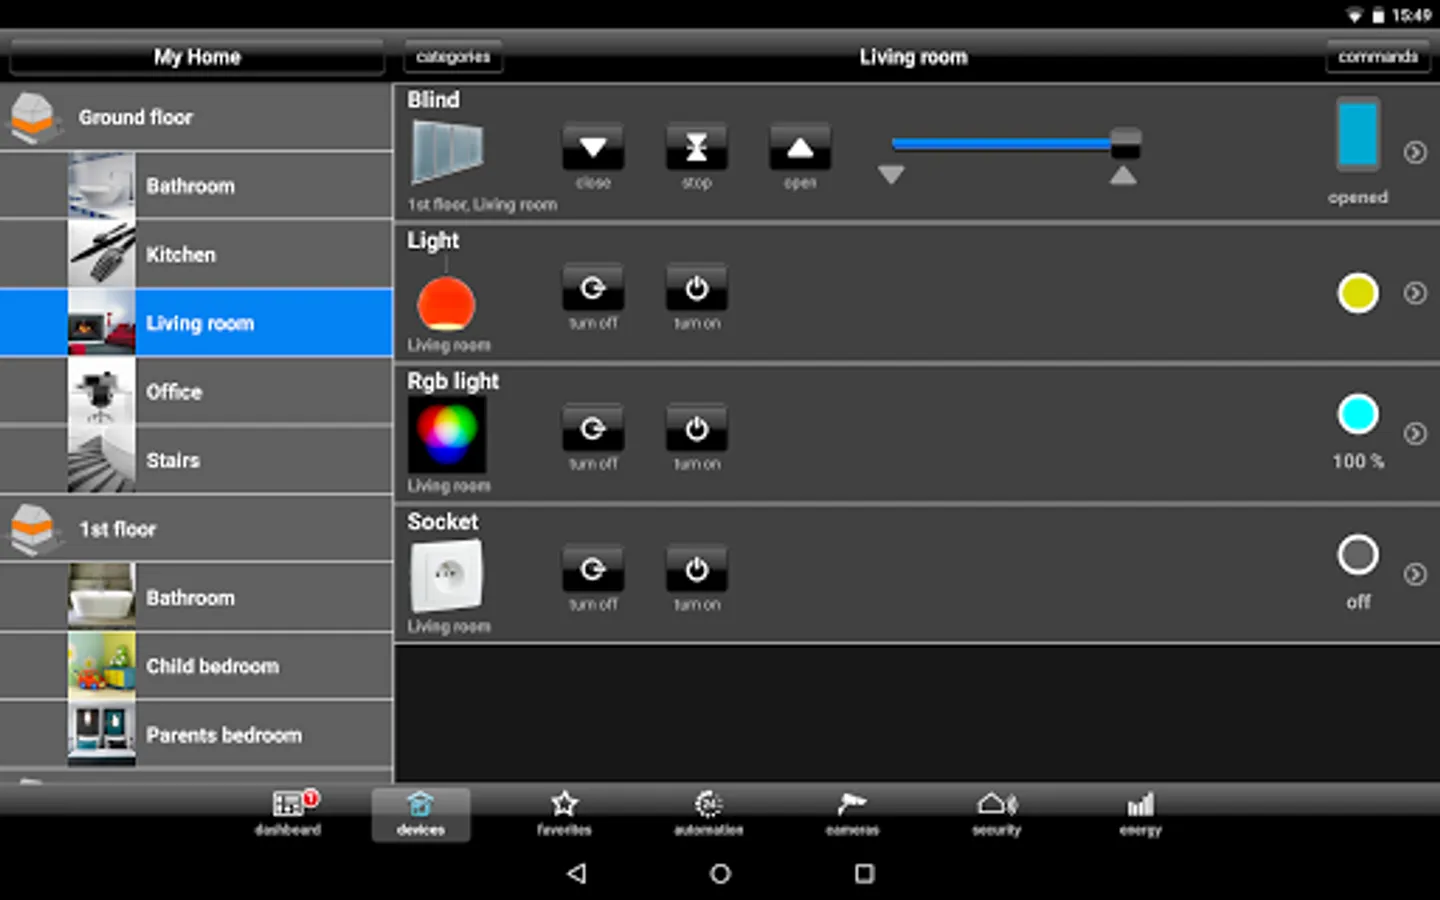Open the security tab
Image resolution: width=1440 pixels, height=900 pixels.
point(996,813)
